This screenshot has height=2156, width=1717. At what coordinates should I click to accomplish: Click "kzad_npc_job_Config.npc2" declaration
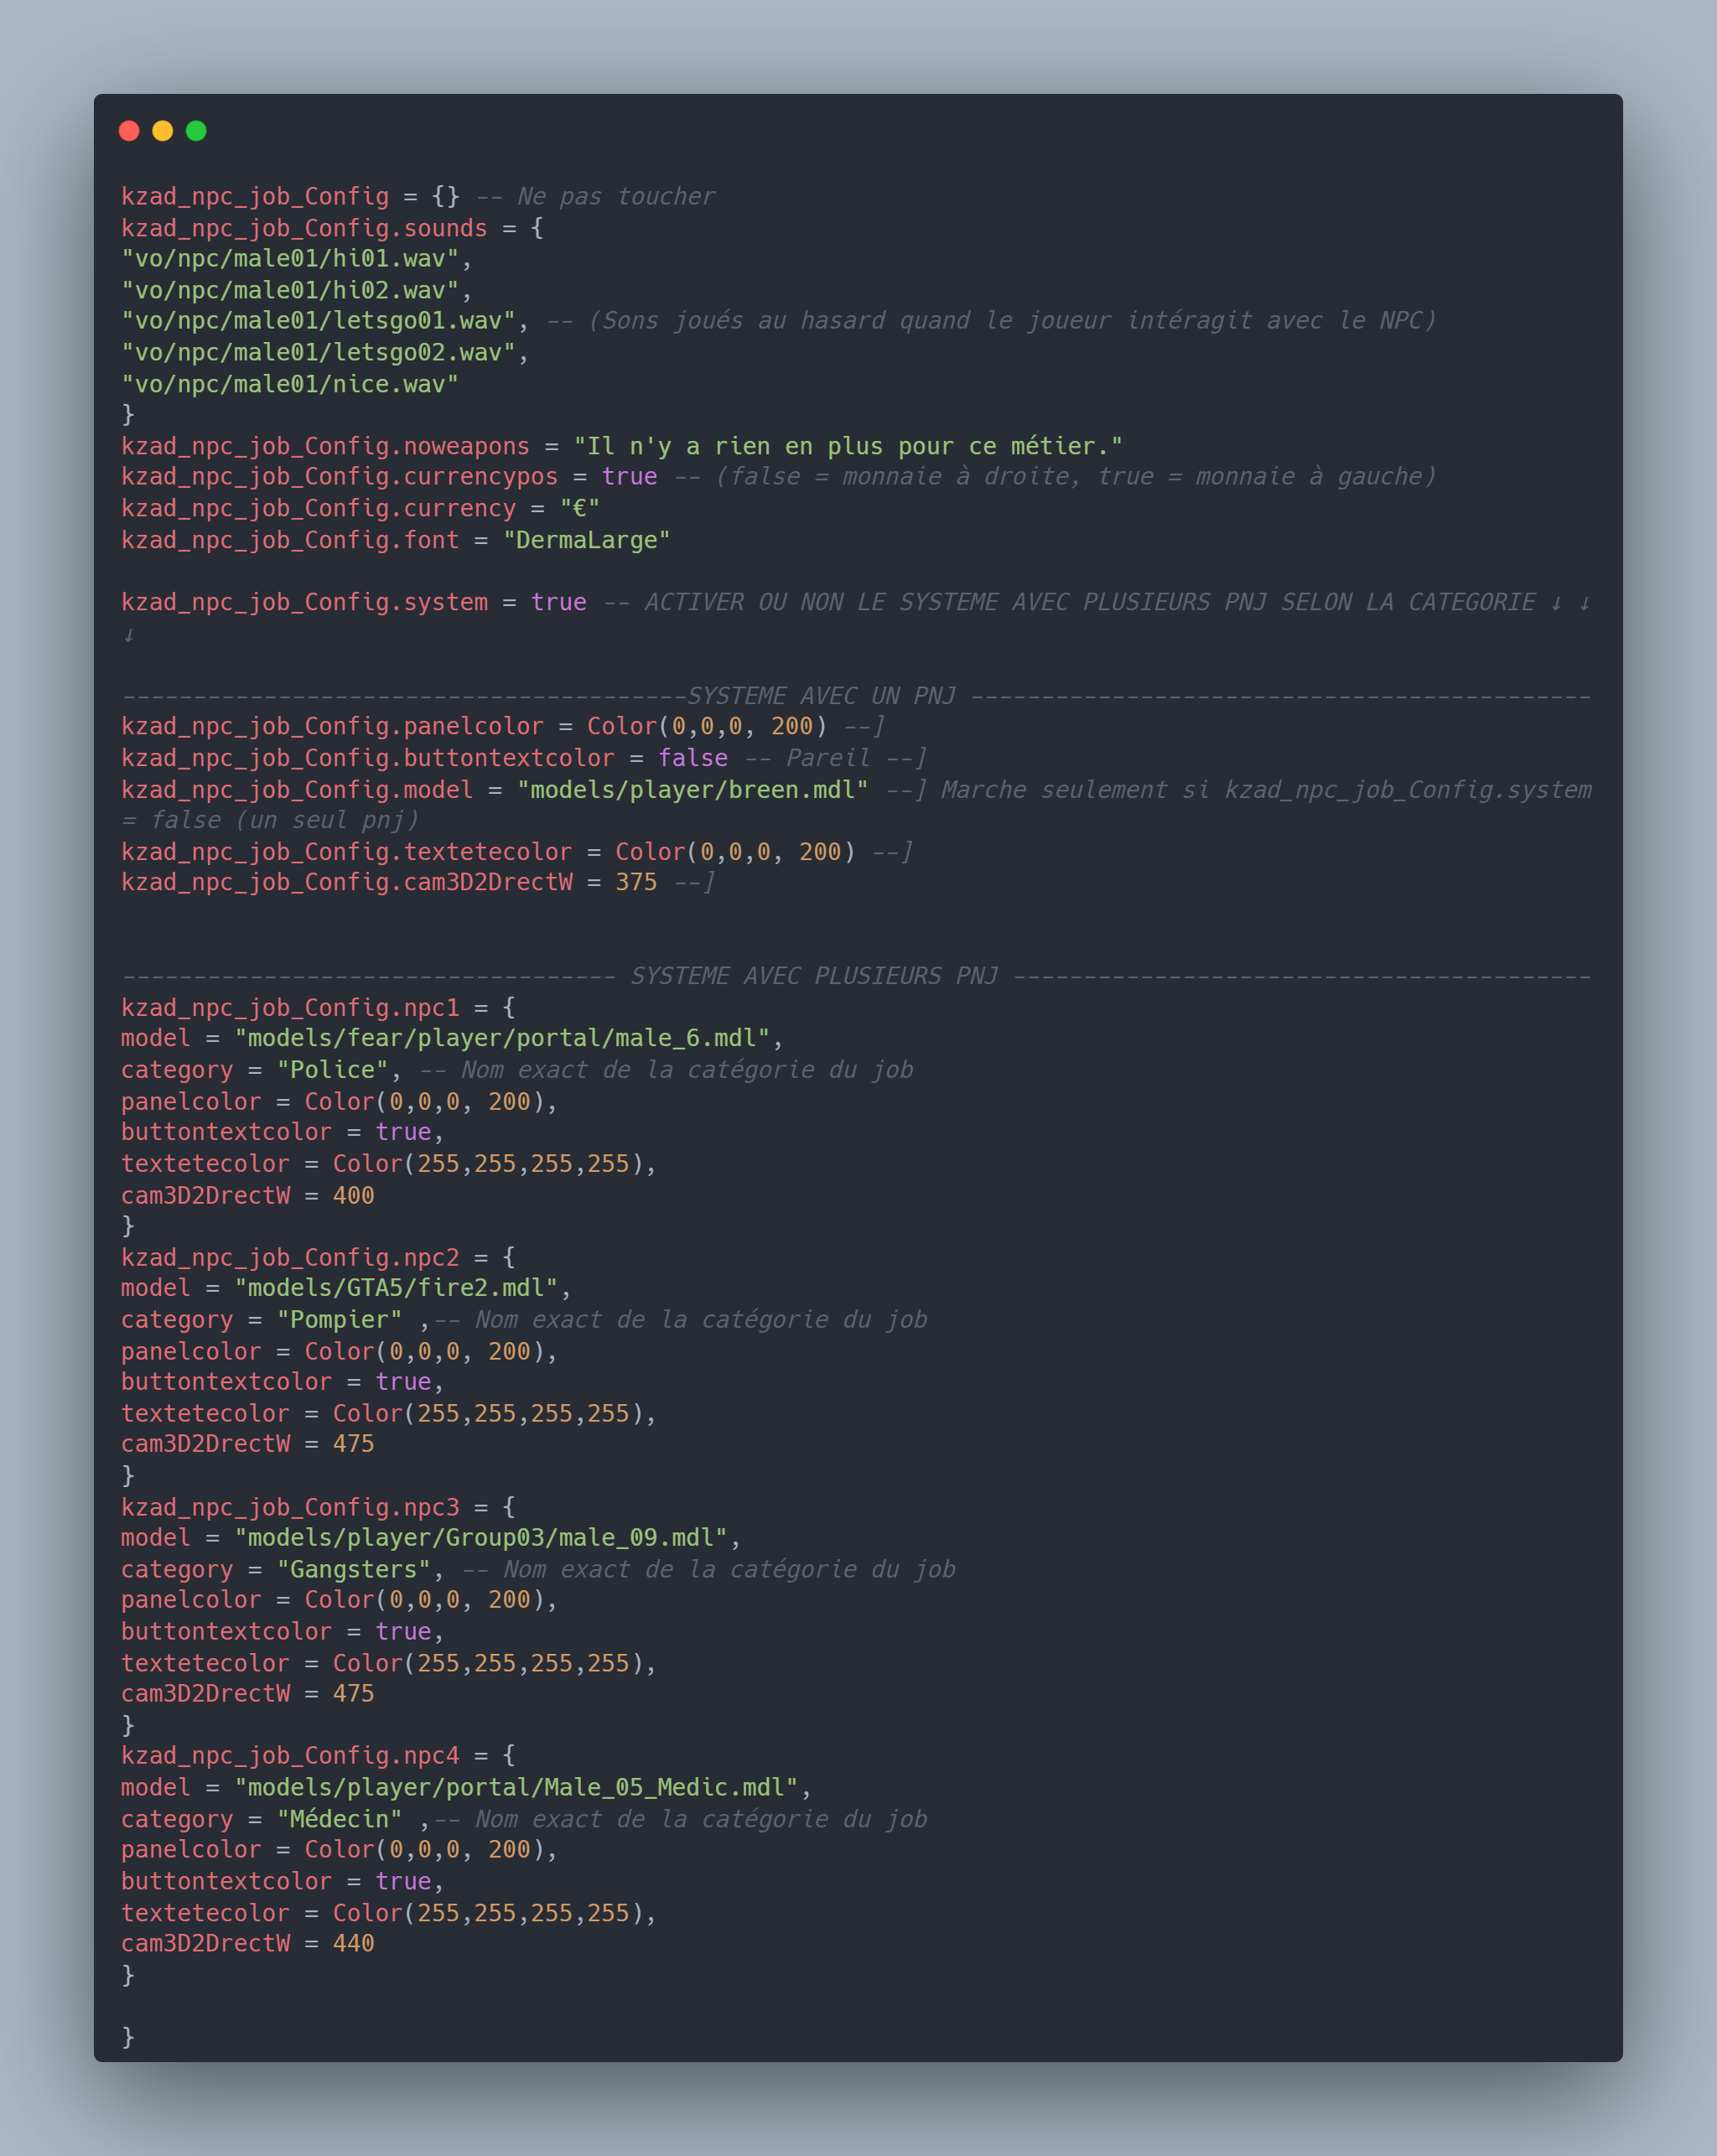(x=290, y=1258)
